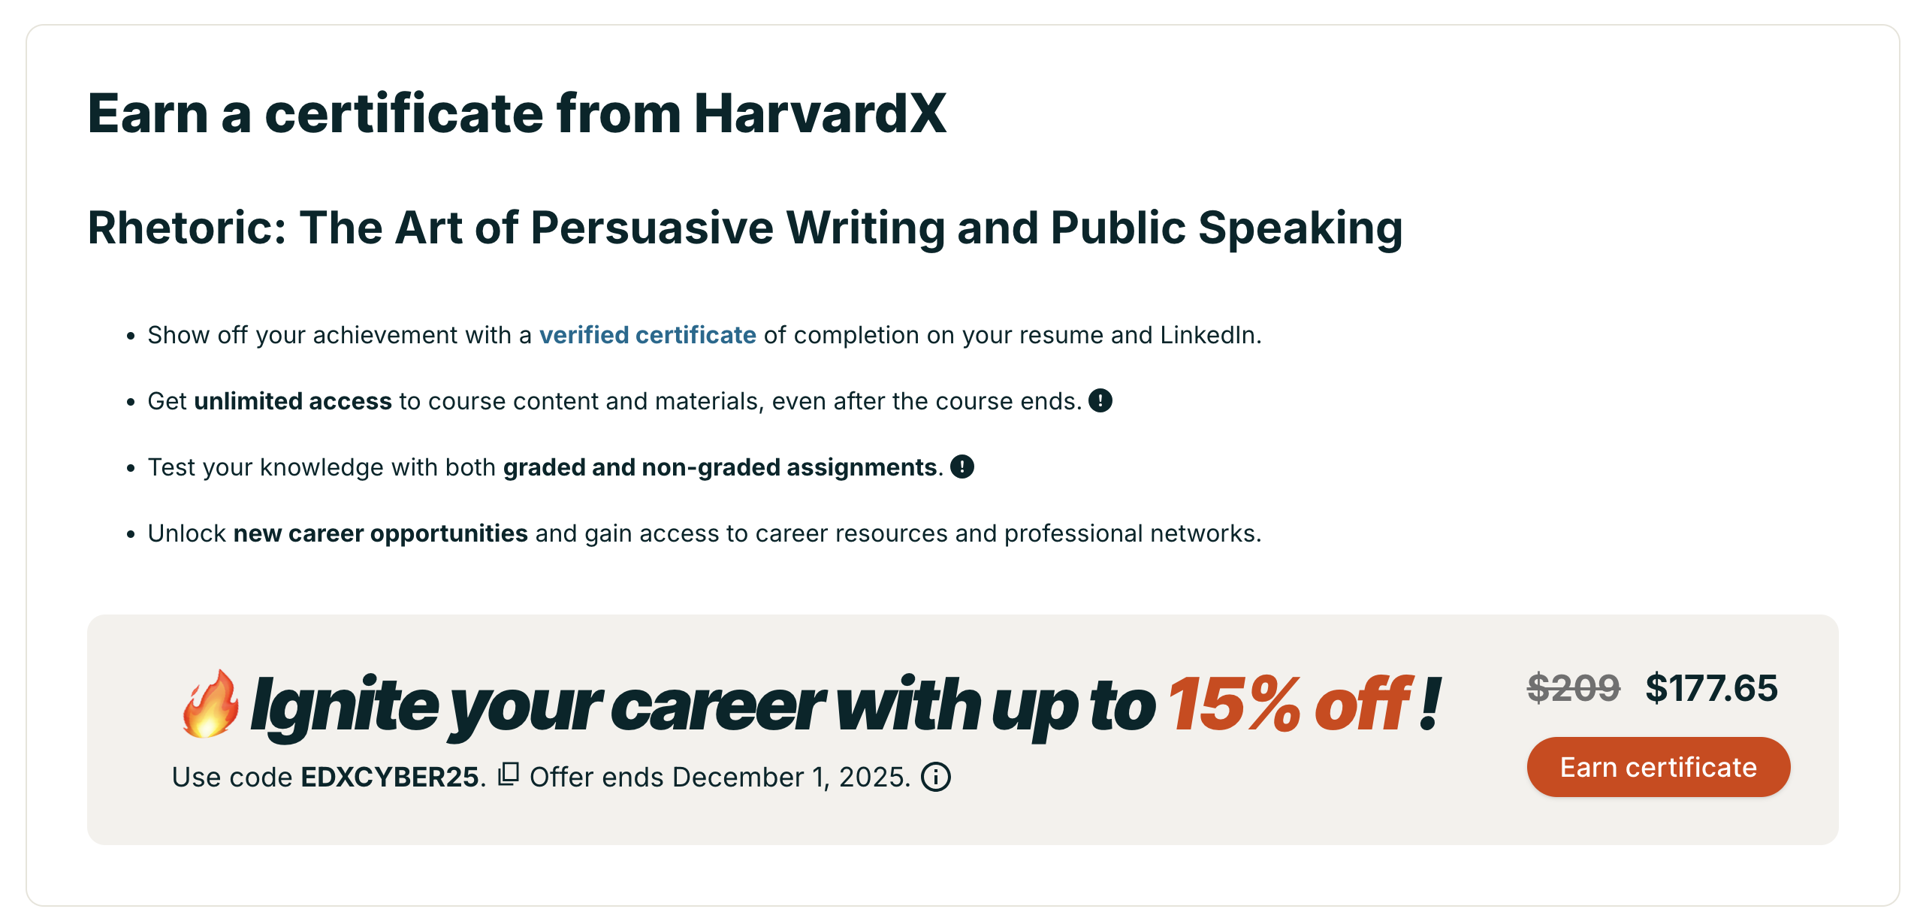This screenshot has width=1920, height=921.
Task: Click the Rhetoric course title heading
Action: point(744,228)
